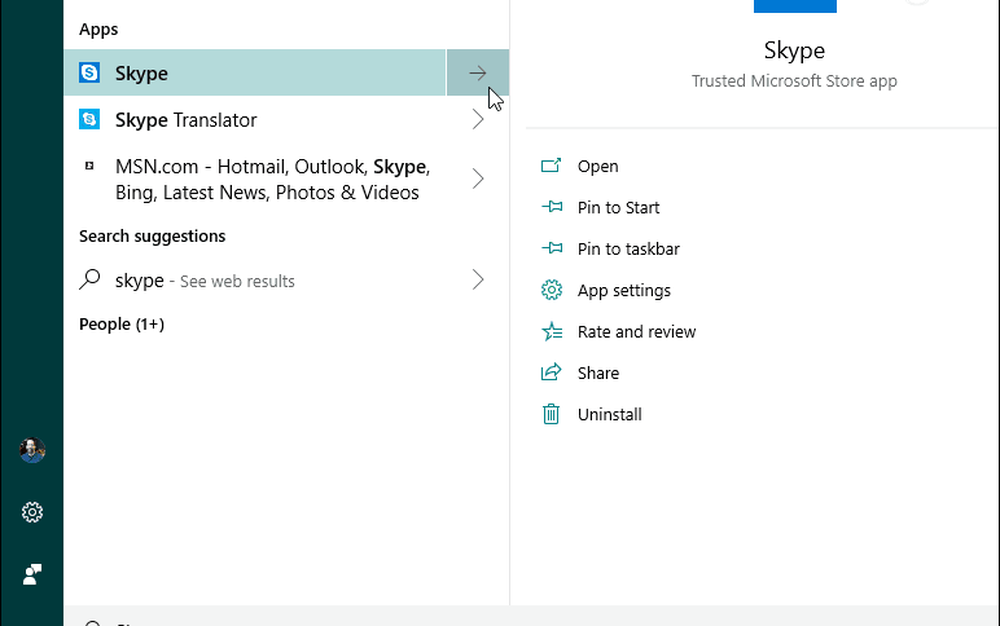This screenshot has width=1000, height=626.
Task: Click the gear icon for App settings
Action: (551, 290)
